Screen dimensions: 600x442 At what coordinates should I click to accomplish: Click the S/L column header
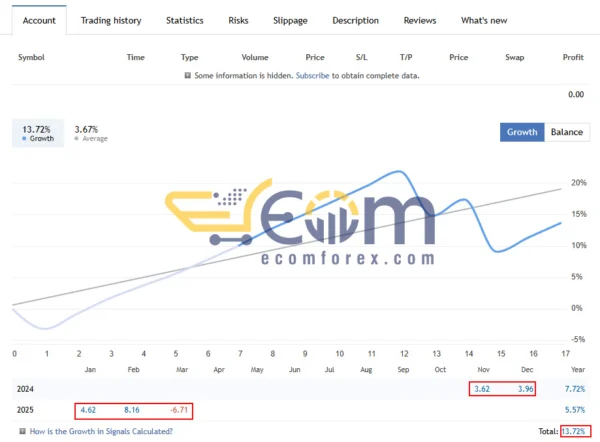point(361,57)
